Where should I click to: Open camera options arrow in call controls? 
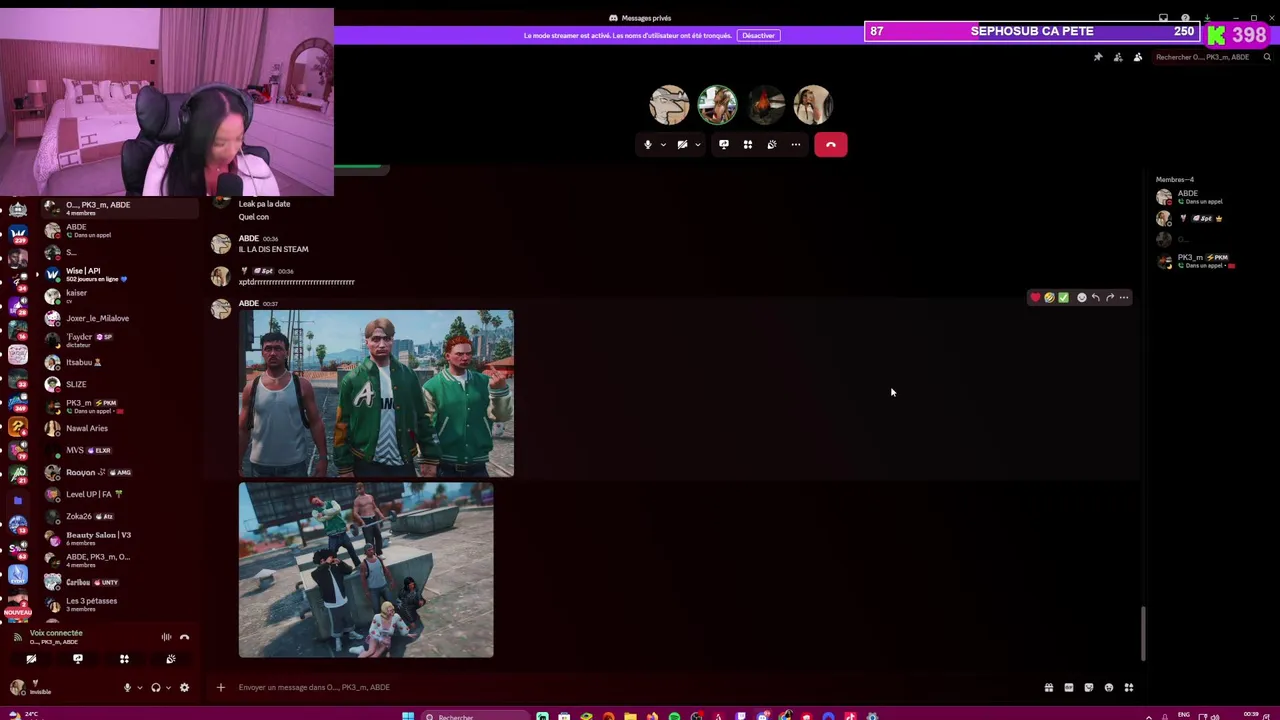[697, 144]
